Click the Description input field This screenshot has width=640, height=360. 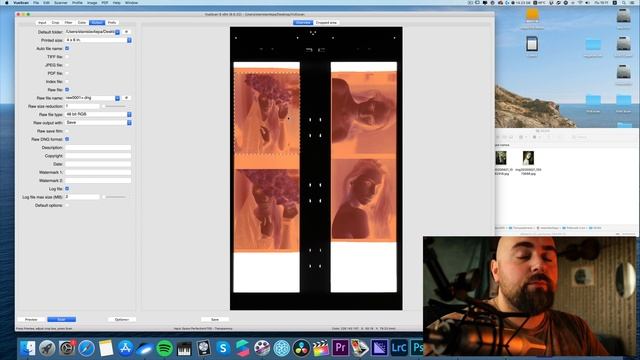click(x=98, y=147)
